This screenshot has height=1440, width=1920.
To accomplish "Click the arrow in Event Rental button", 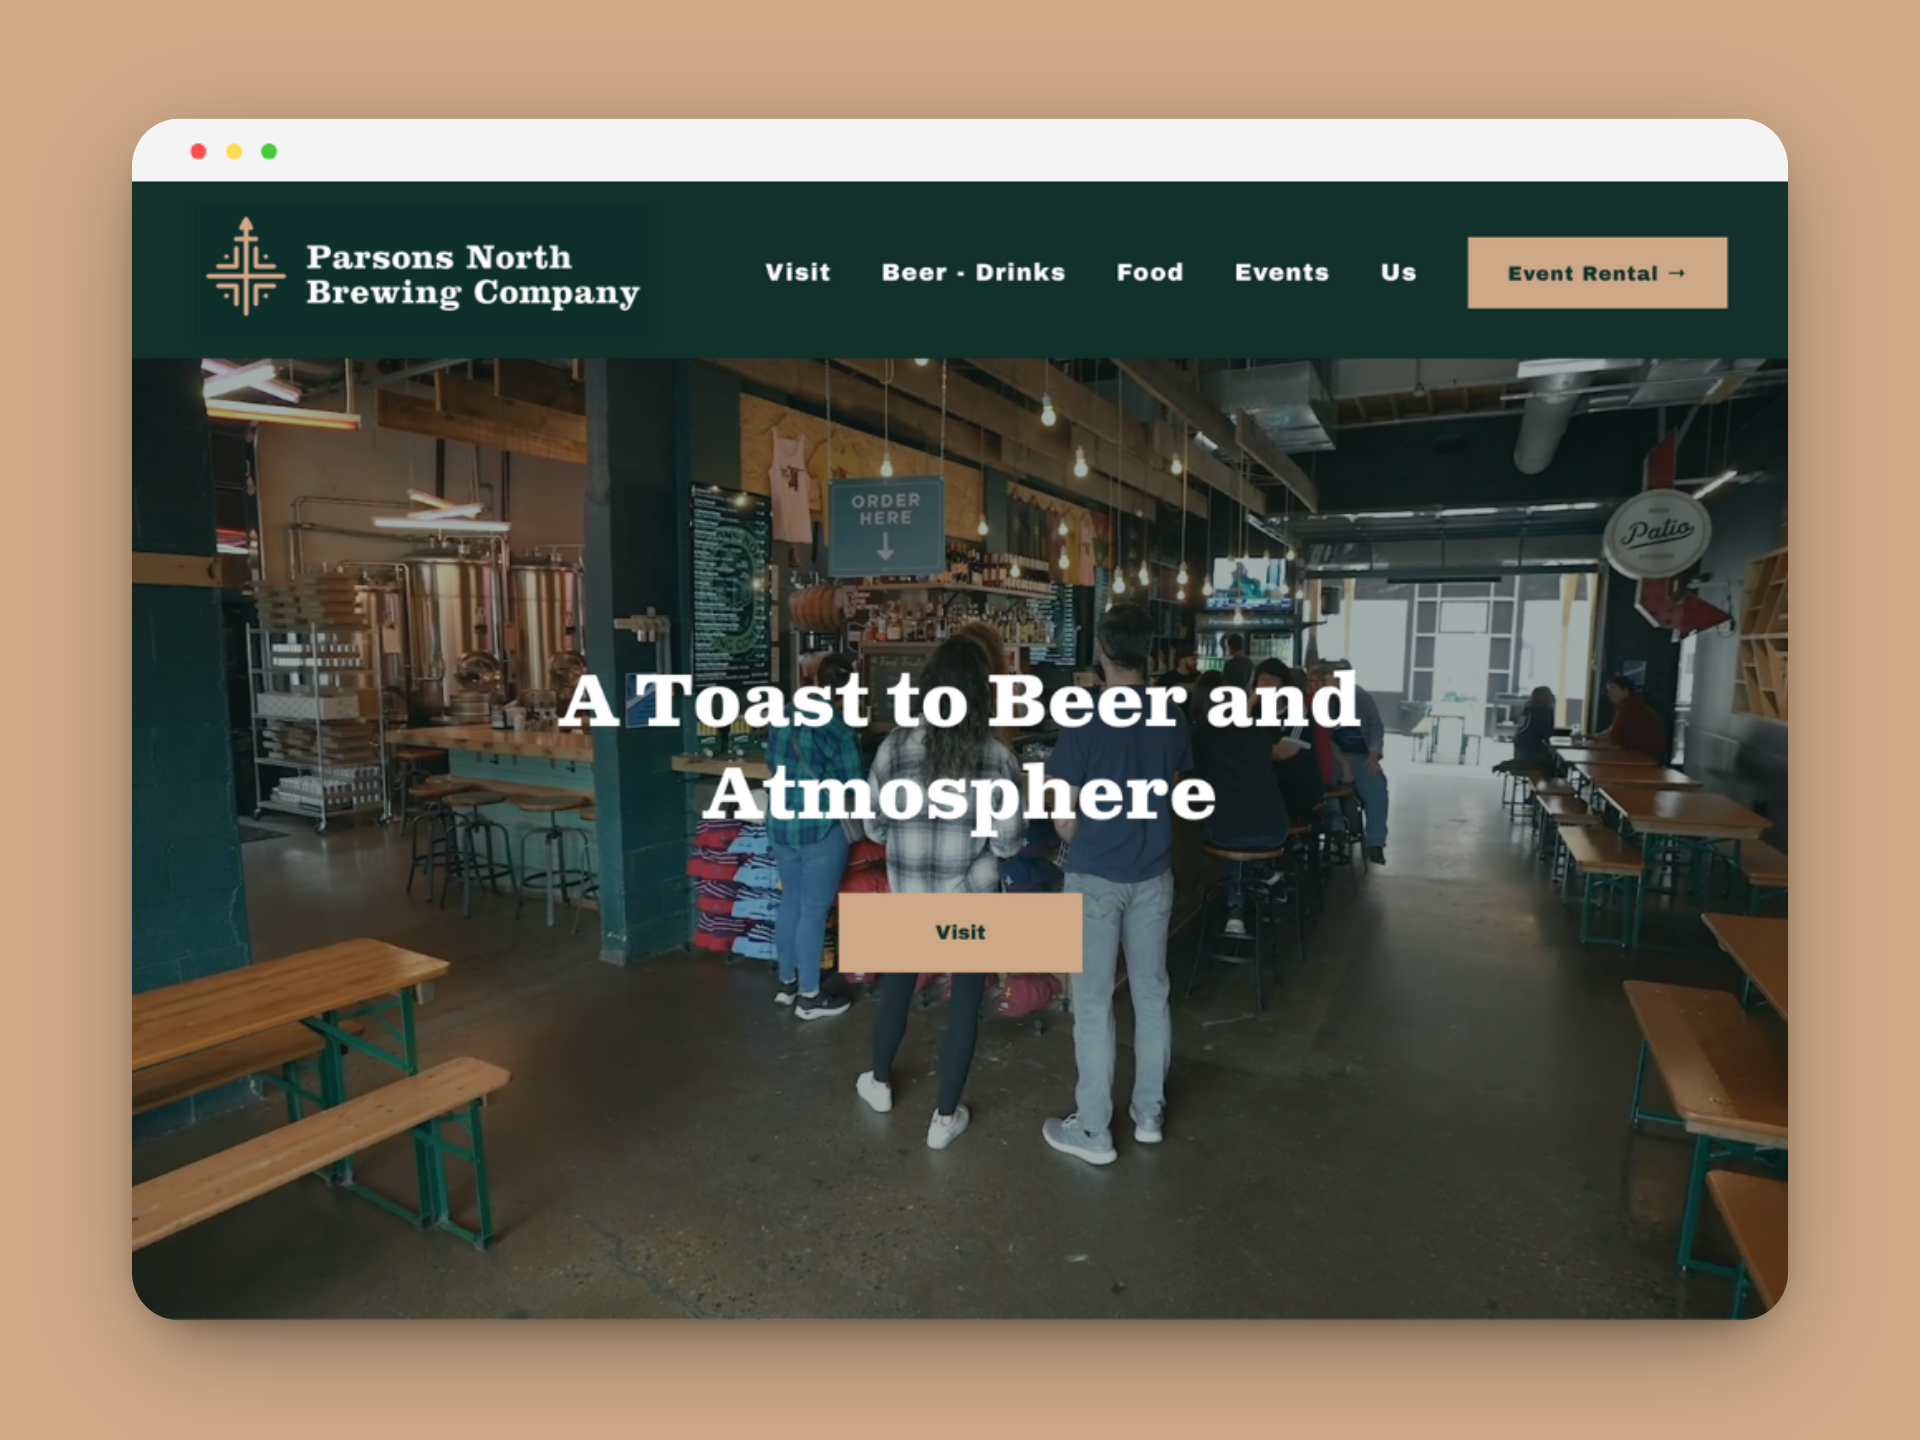I will point(1677,273).
